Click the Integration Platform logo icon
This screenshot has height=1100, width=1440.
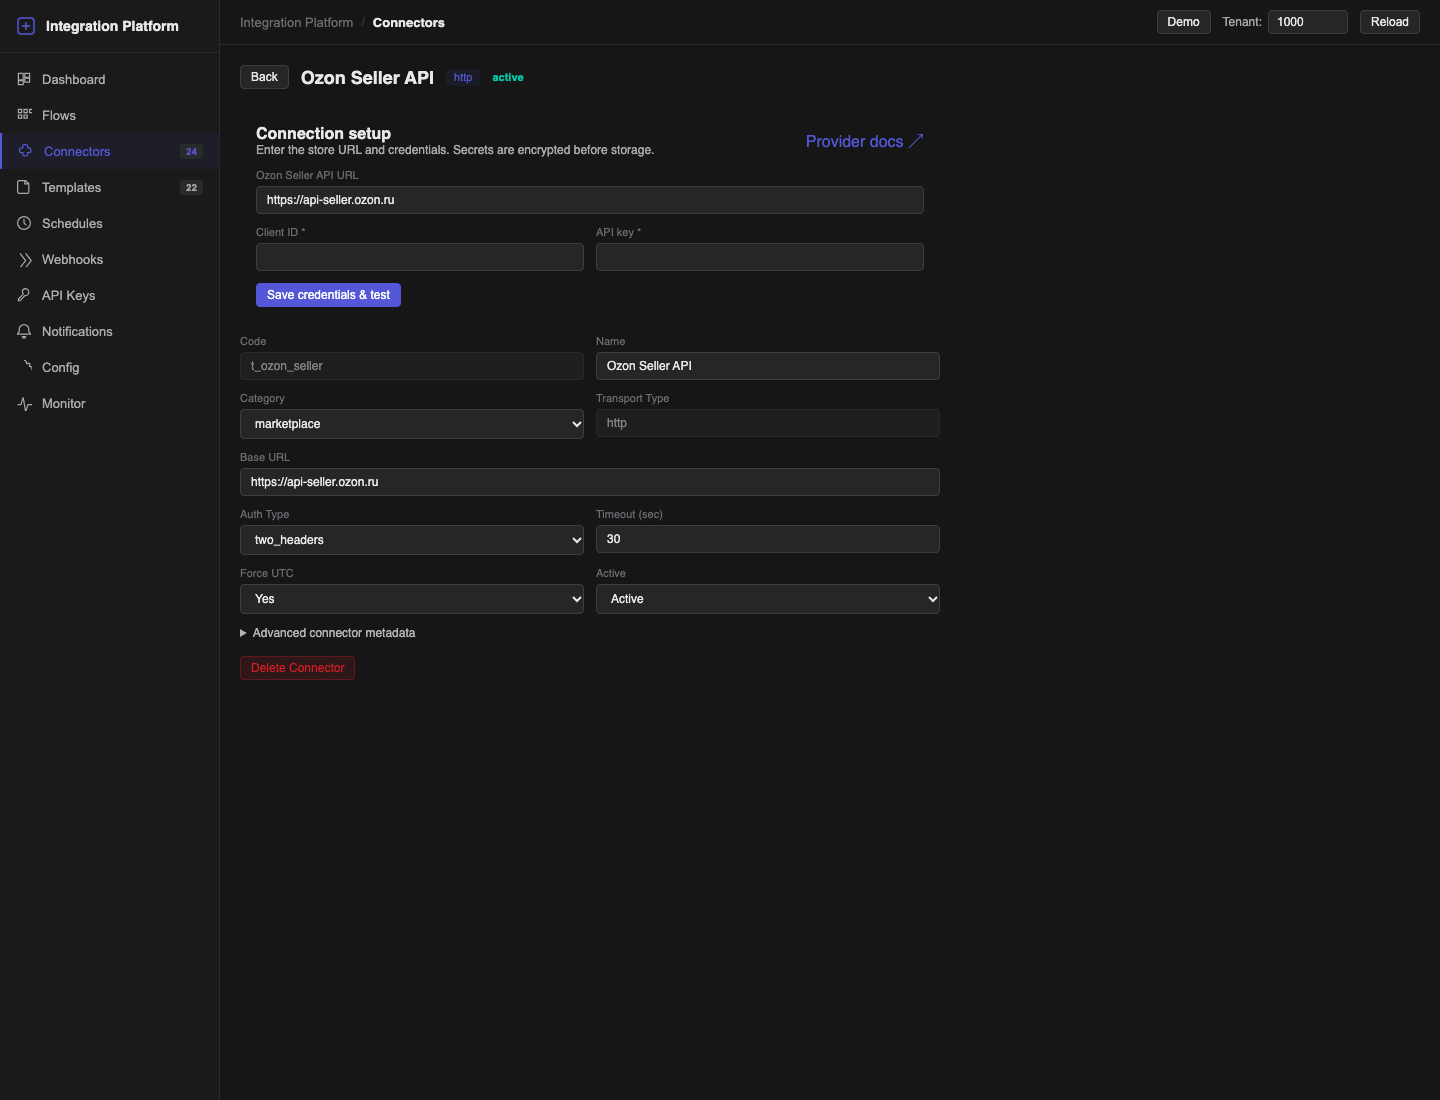(x=26, y=26)
